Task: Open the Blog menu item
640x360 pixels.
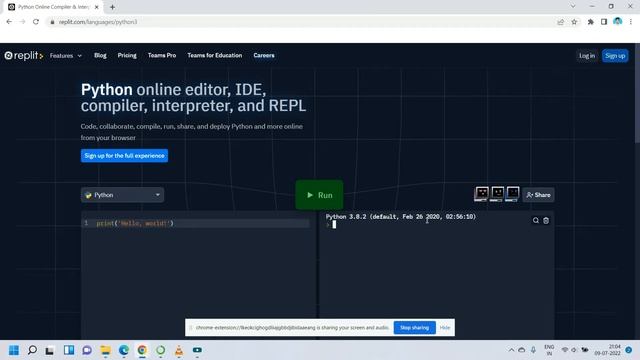Action: [x=100, y=56]
